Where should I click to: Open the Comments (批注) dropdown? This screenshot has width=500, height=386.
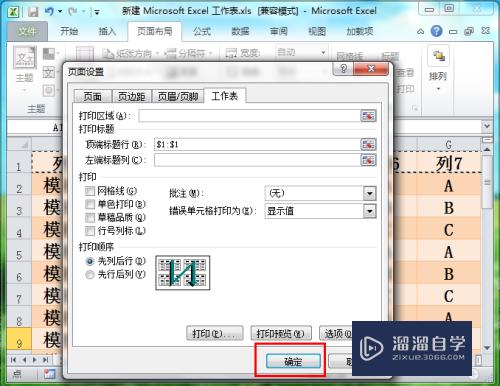369,193
